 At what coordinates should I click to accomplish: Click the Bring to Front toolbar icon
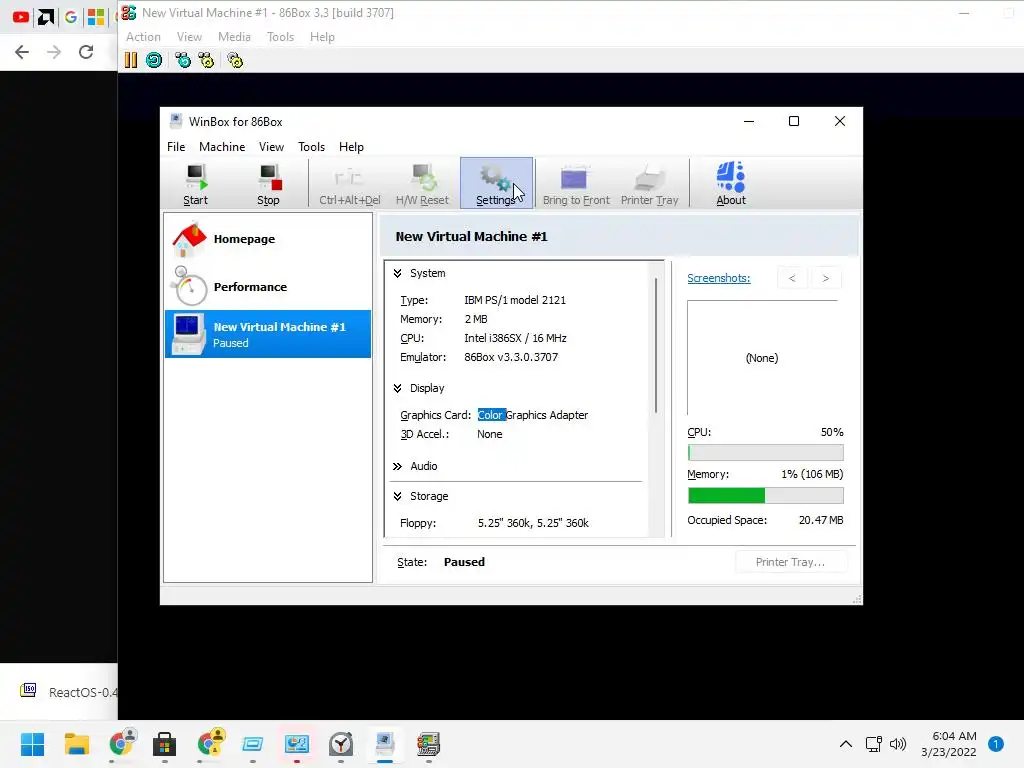575,184
